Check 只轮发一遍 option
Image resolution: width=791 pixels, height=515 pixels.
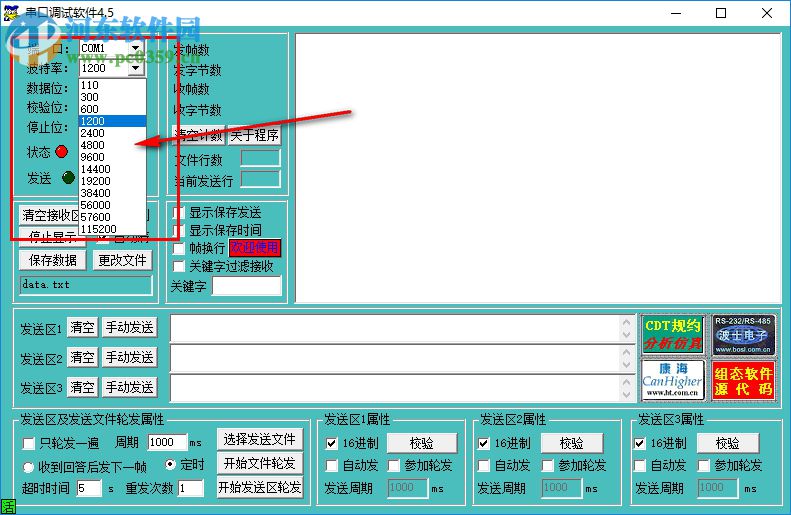click(x=29, y=443)
